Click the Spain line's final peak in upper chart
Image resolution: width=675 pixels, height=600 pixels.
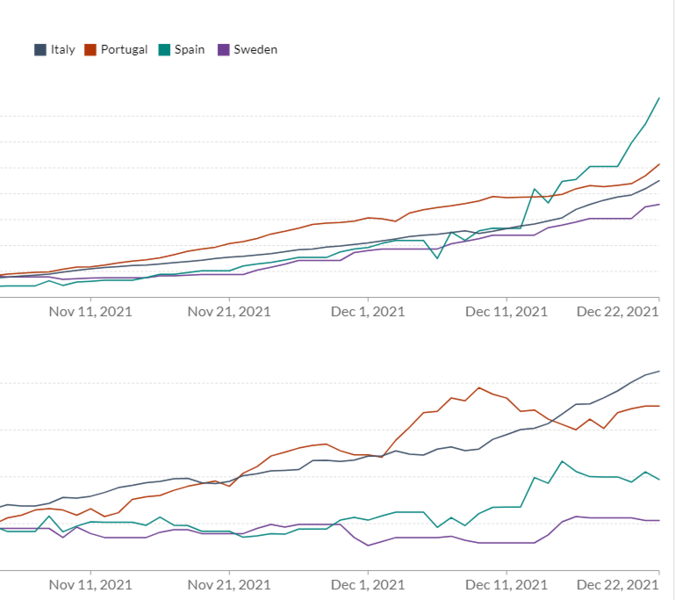[659, 98]
